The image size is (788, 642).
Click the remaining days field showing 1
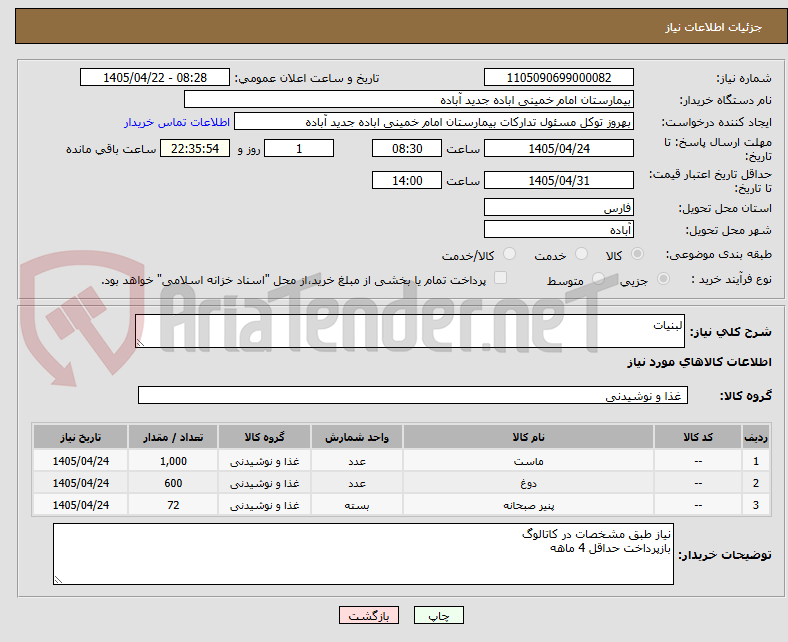click(299, 148)
